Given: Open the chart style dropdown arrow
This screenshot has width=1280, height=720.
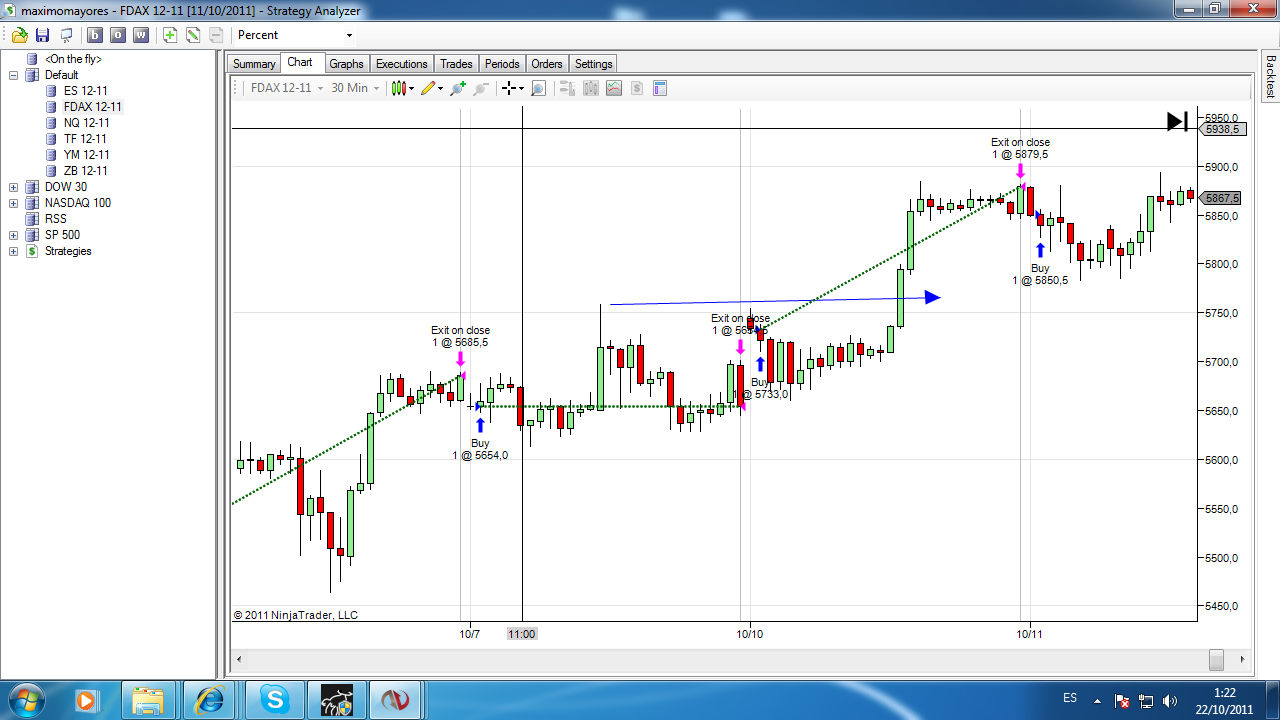Looking at the screenshot, I should [x=411, y=88].
